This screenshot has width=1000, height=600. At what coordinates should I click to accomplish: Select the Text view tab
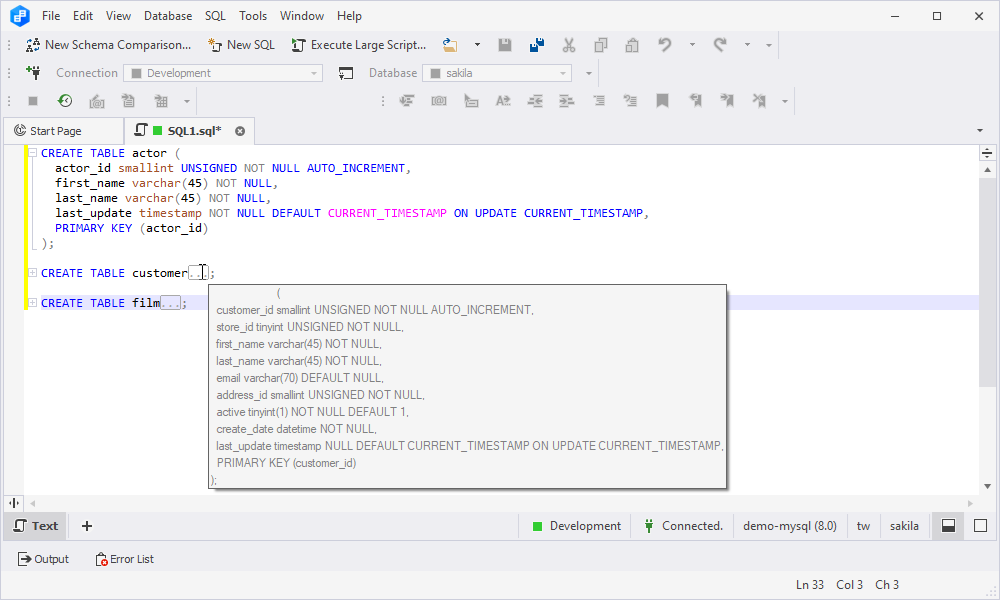[x=36, y=526]
